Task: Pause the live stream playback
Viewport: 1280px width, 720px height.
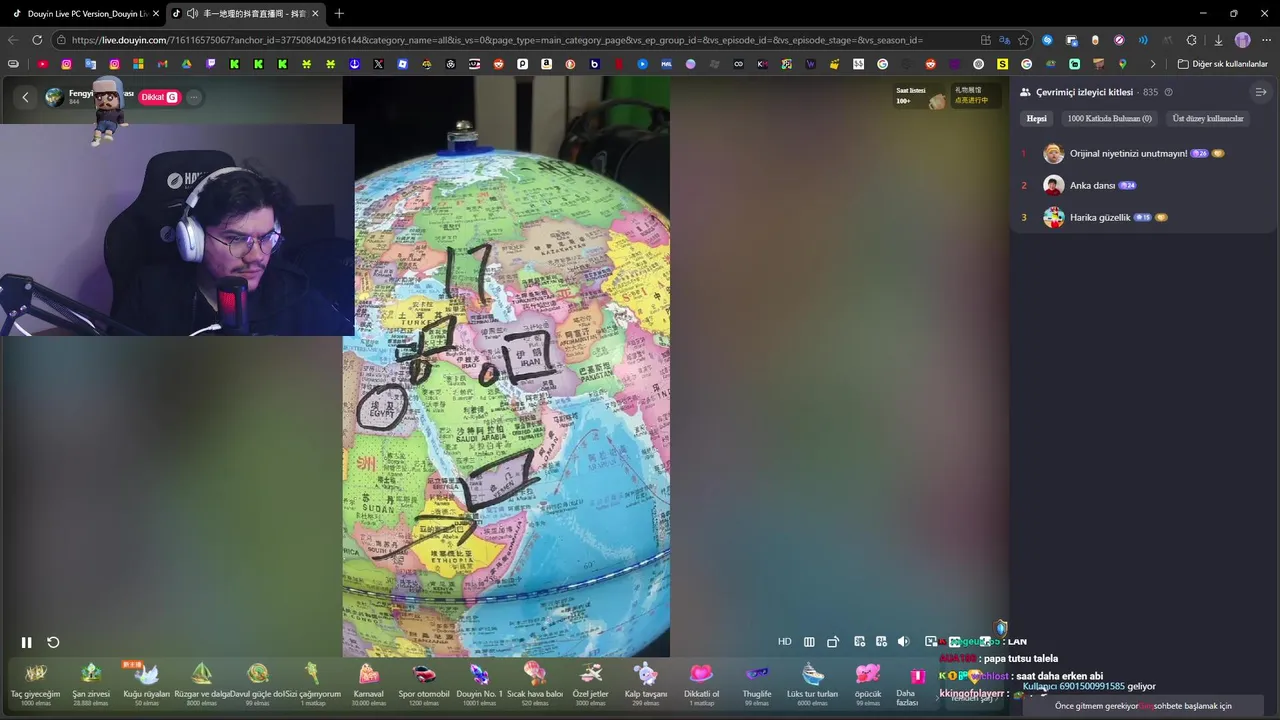Action: (x=26, y=642)
